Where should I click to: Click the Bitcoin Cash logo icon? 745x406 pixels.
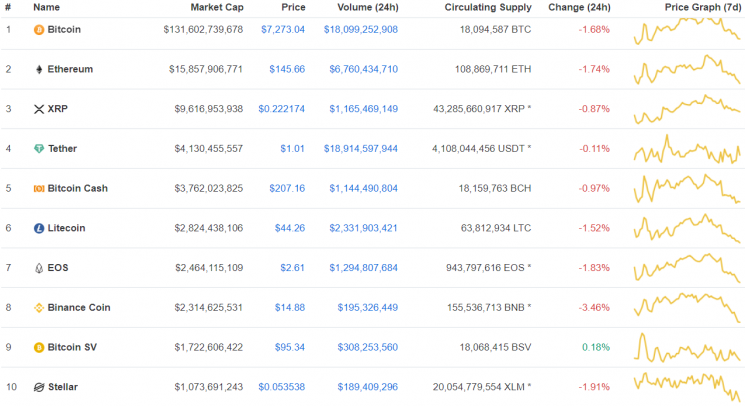(39, 189)
